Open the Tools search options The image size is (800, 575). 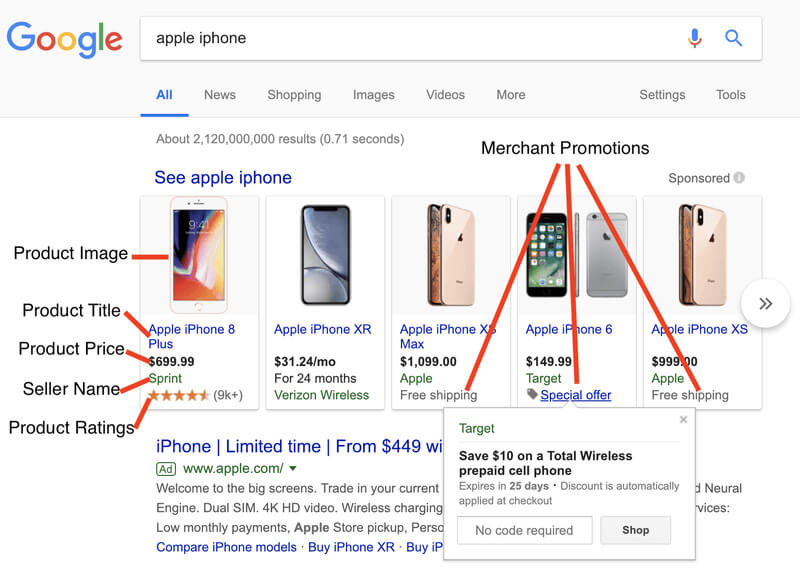click(730, 95)
